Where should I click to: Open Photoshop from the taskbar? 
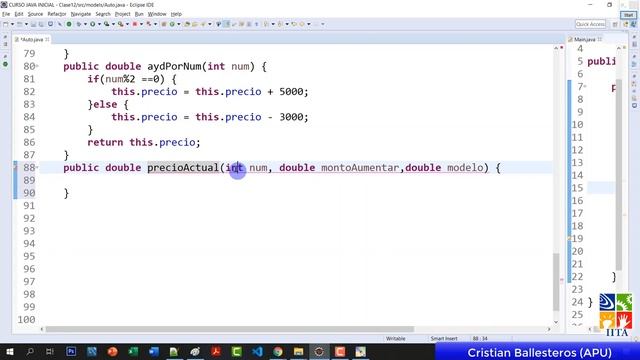[71, 351]
